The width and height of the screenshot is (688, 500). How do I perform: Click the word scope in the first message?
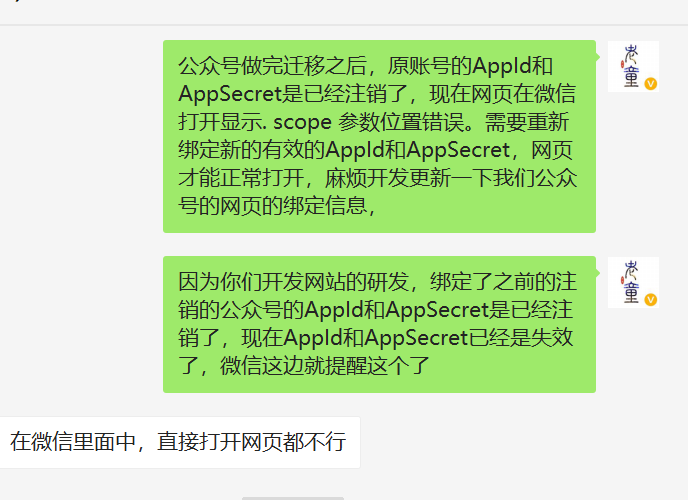(x=302, y=122)
